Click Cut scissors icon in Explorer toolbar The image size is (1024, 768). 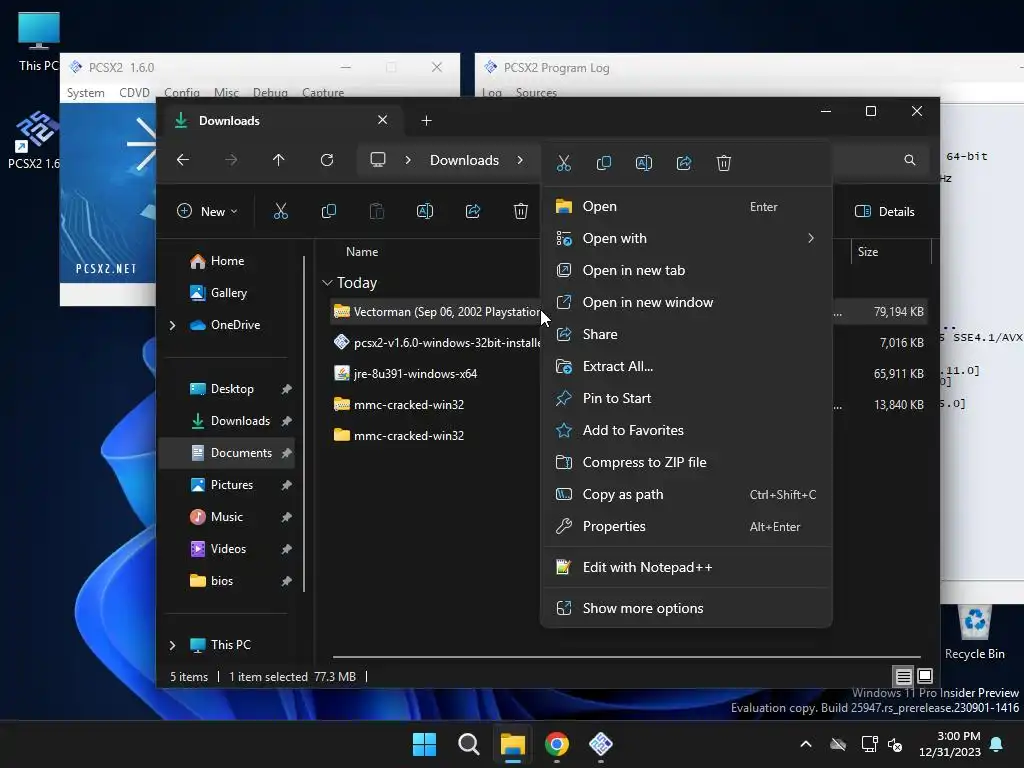pyautogui.click(x=281, y=211)
